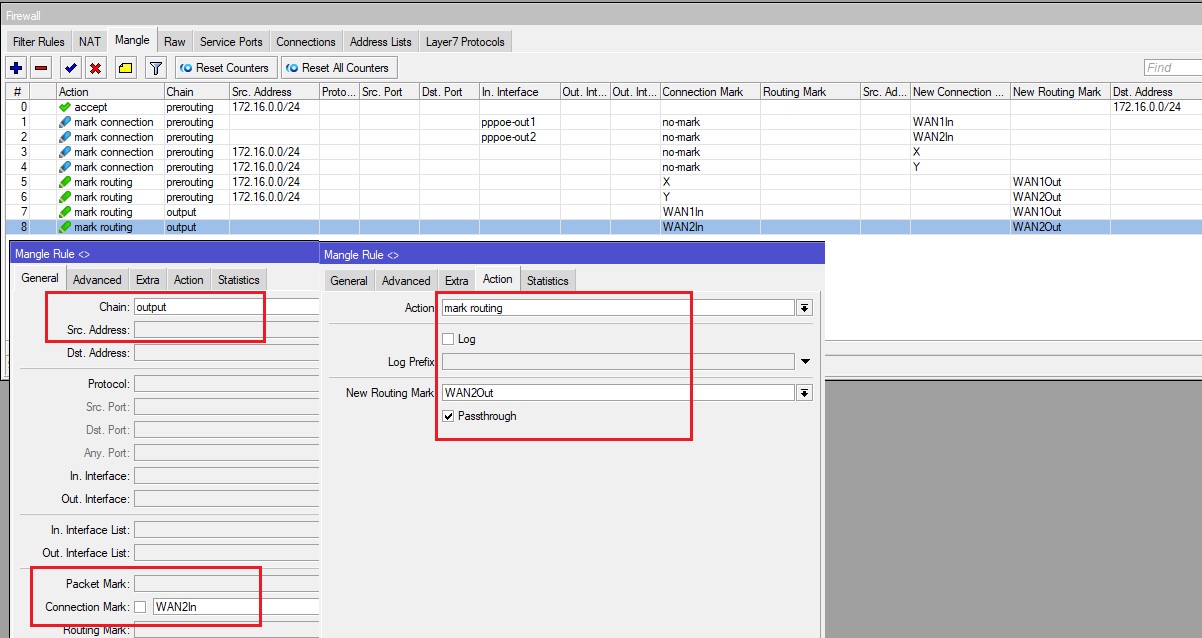Sort by the New Routing Mark column header

1059,92
